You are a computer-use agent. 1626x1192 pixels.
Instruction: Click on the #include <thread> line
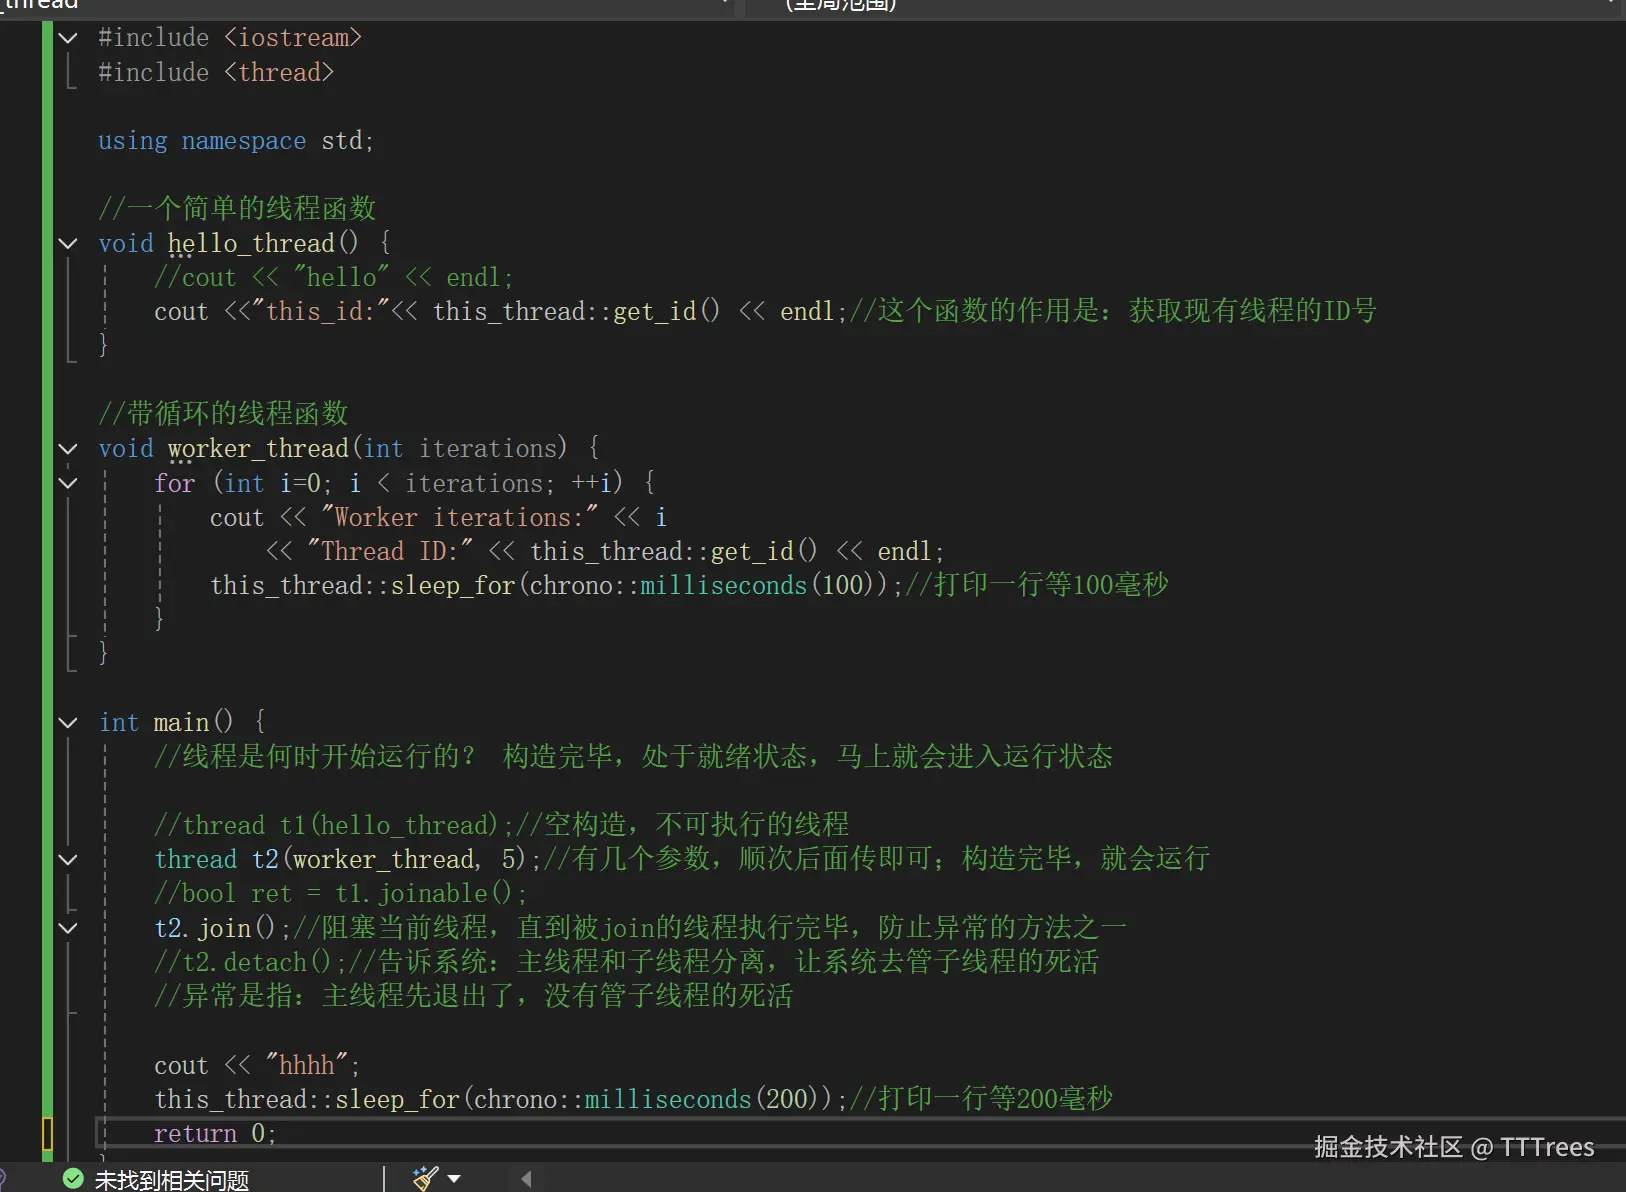[x=216, y=73]
